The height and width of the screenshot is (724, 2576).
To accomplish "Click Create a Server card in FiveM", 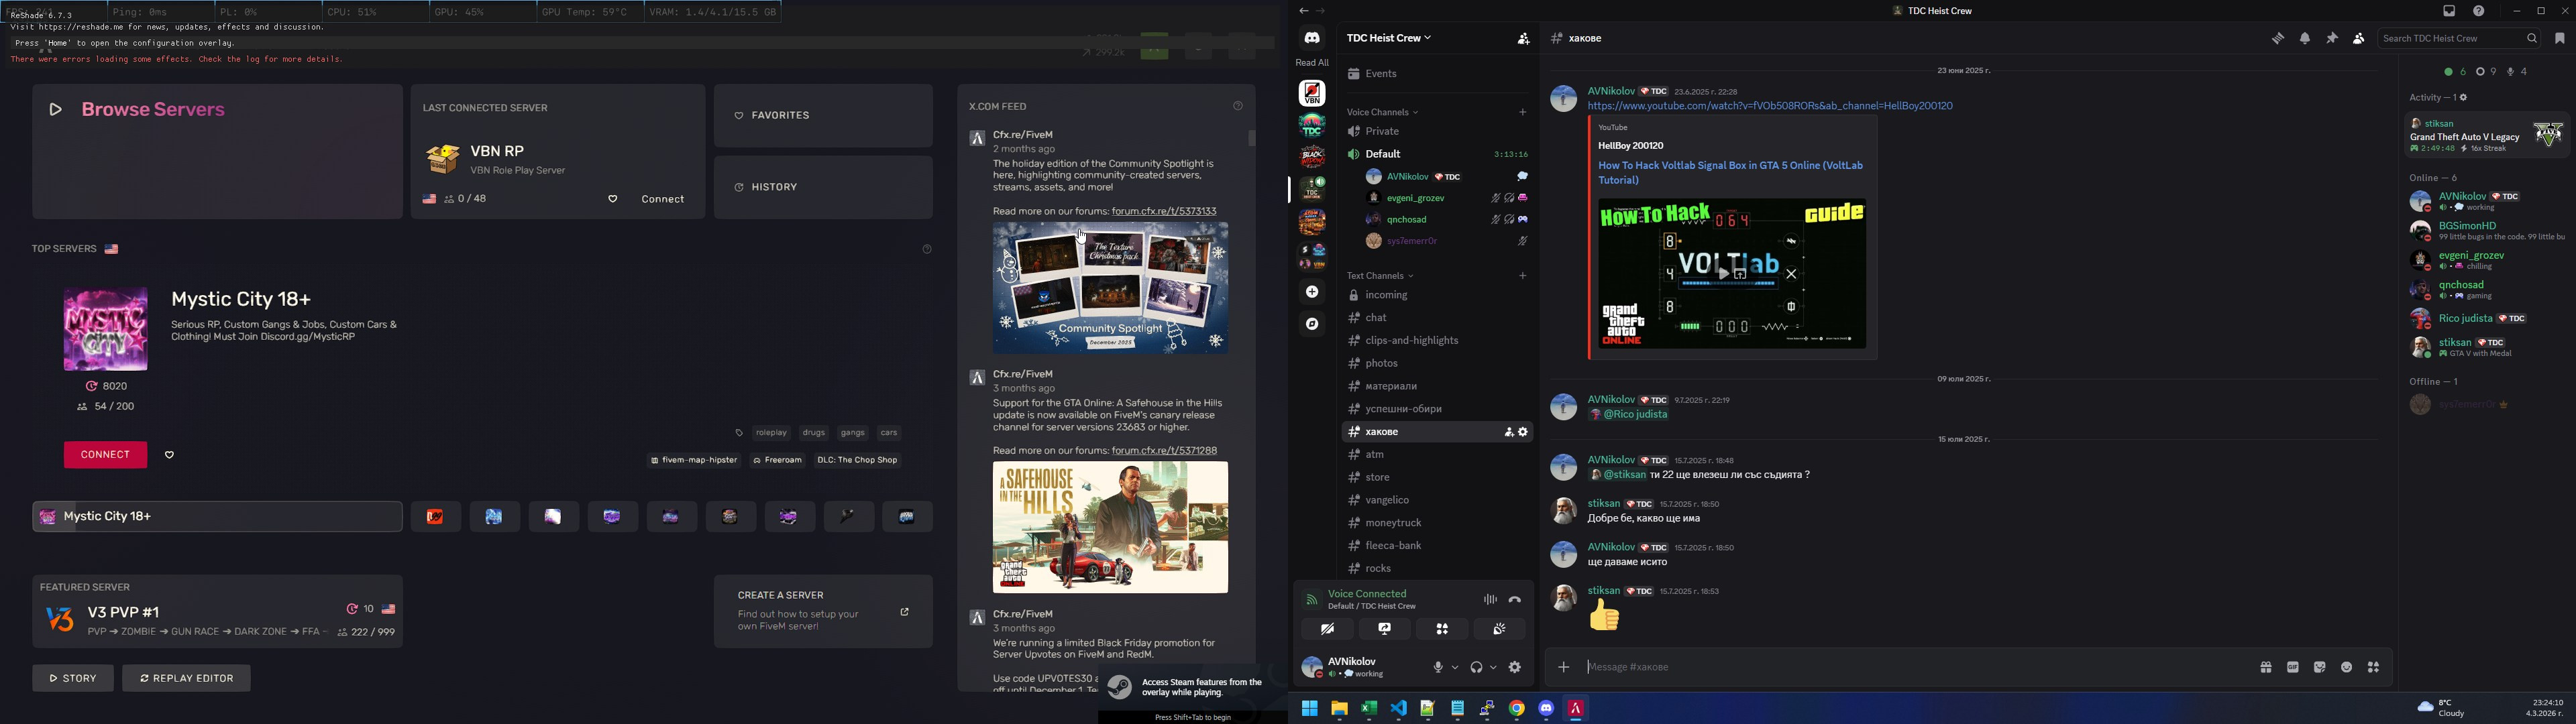I will point(823,612).
